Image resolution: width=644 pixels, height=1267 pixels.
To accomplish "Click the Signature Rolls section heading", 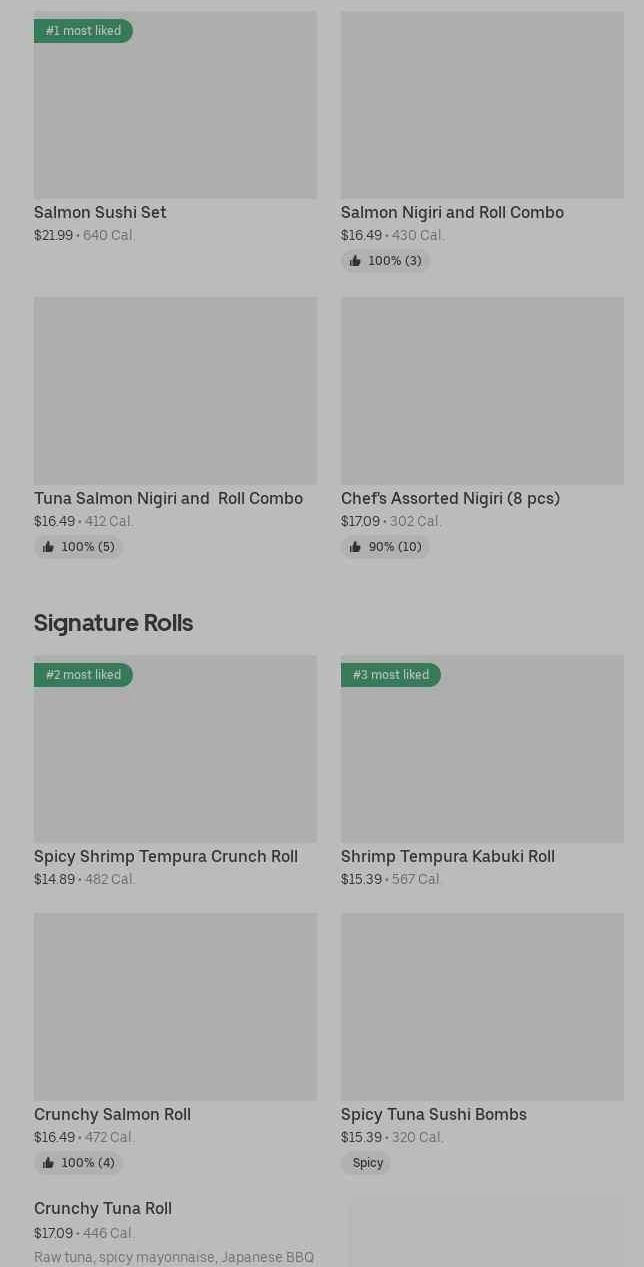I will [113, 623].
